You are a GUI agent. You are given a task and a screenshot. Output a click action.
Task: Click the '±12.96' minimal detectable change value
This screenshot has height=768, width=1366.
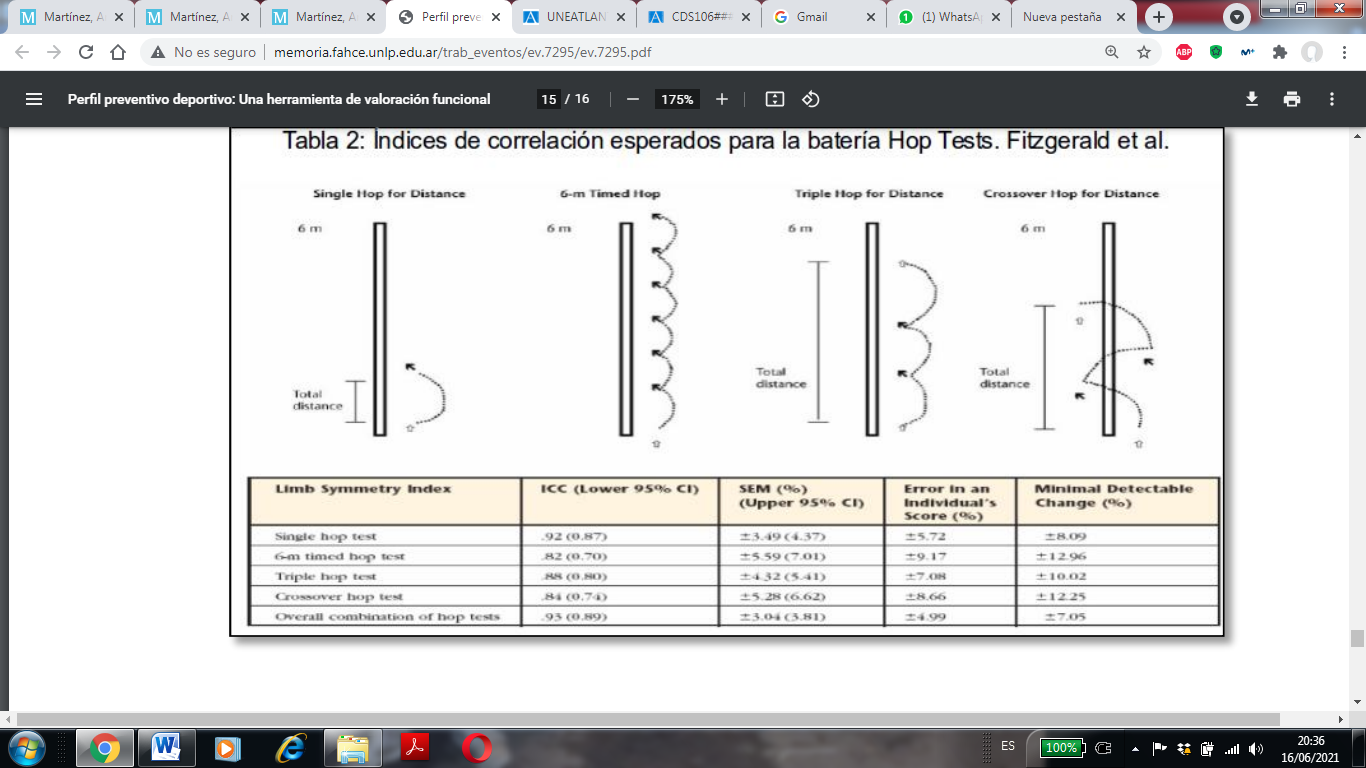click(1065, 557)
